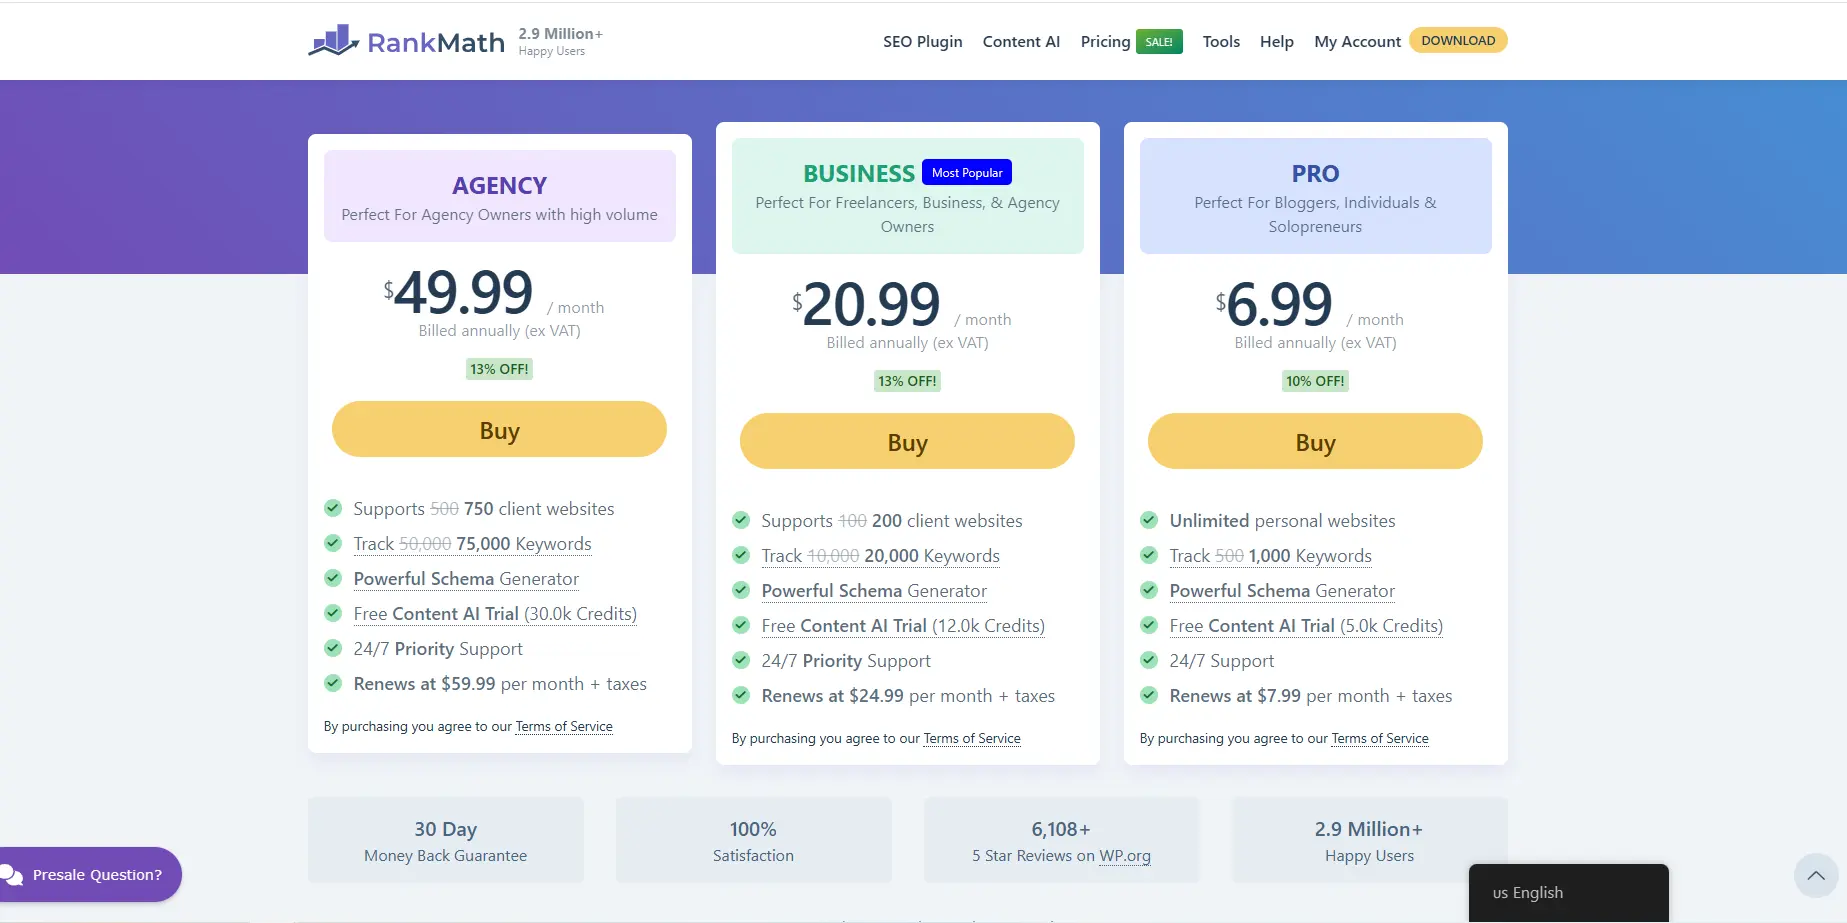Open Free Content AI Trial (5.0k Credits)

point(1306,626)
